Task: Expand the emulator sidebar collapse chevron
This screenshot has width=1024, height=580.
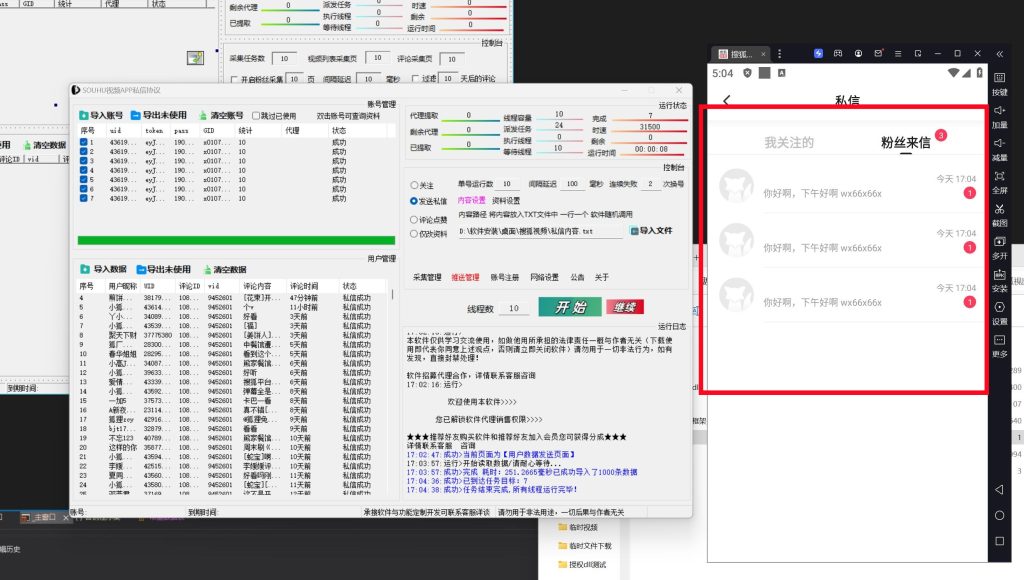Action: click(999, 53)
